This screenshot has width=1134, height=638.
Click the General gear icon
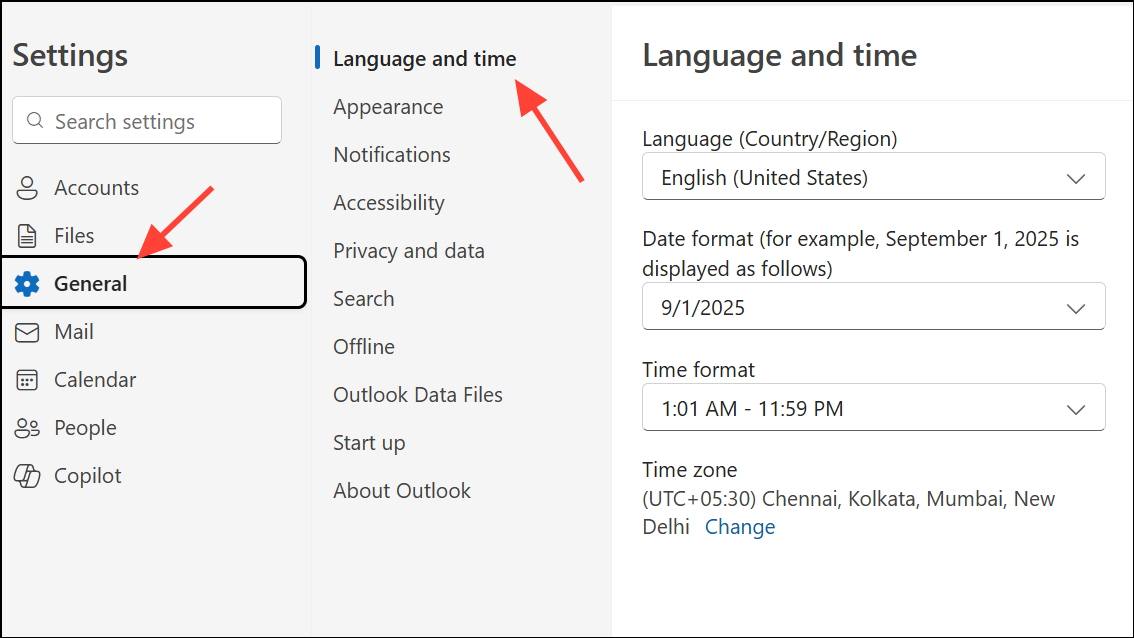coord(27,284)
